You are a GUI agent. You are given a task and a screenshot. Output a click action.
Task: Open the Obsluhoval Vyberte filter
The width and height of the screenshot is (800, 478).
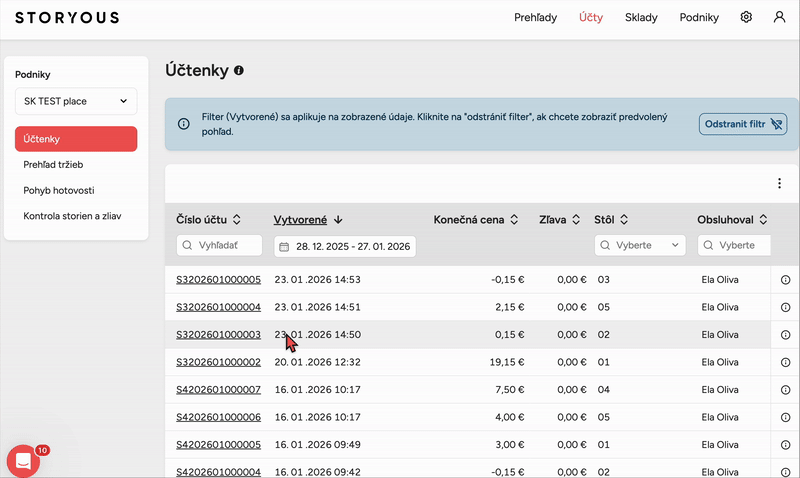click(734, 245)
